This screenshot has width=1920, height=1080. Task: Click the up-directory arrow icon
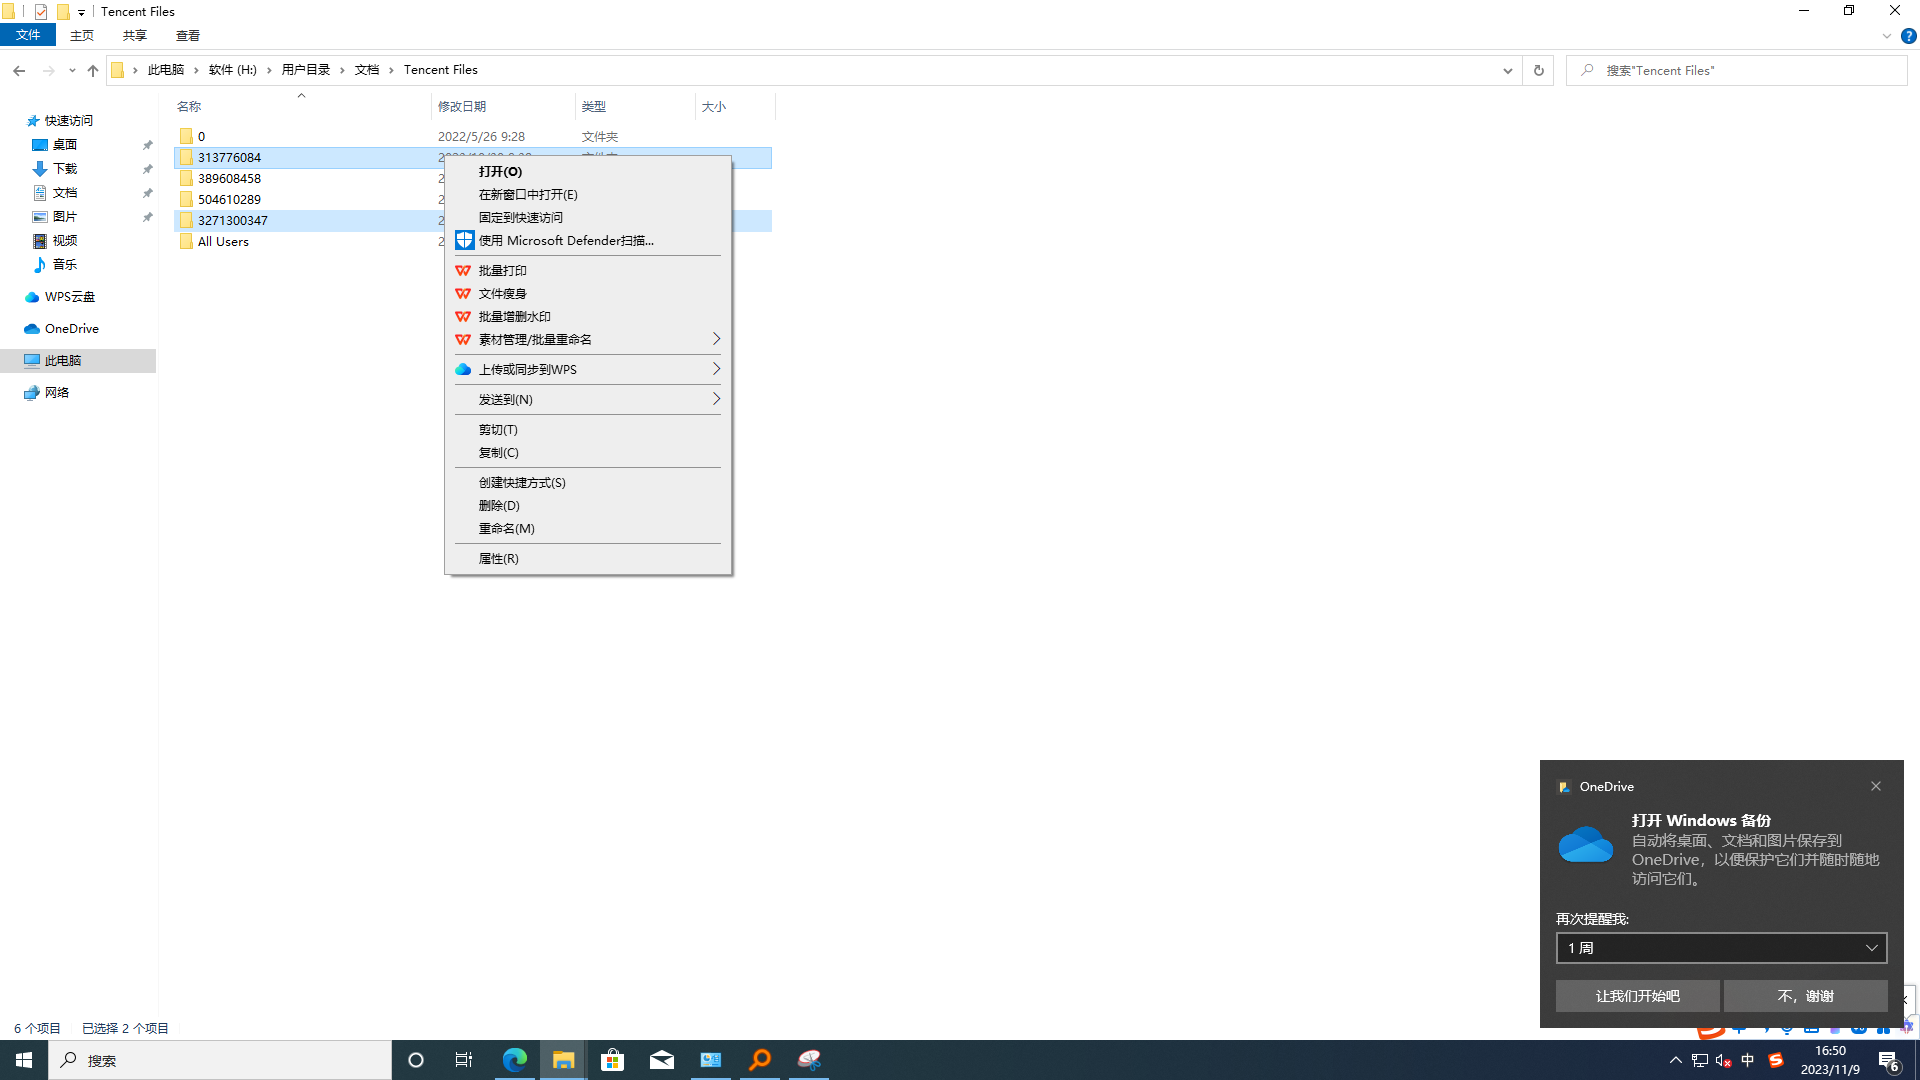click(93, 70)
